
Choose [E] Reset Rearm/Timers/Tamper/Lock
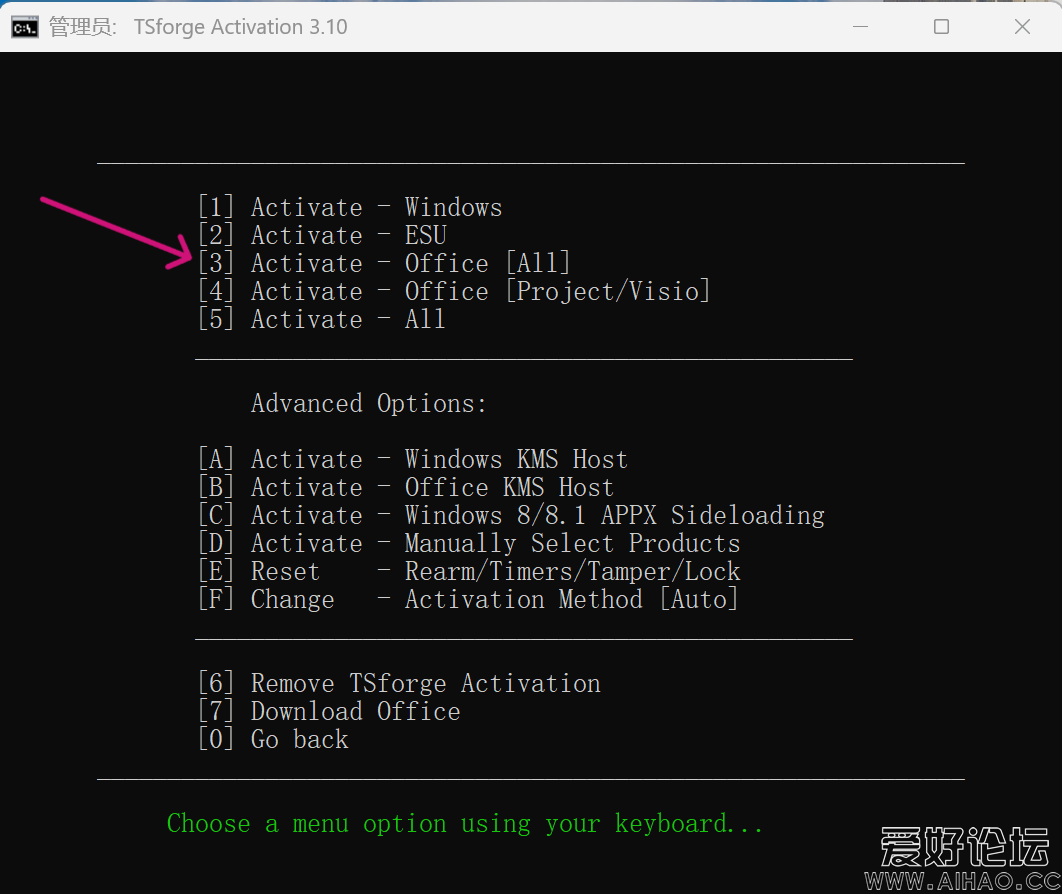click(x=469, y=572)
